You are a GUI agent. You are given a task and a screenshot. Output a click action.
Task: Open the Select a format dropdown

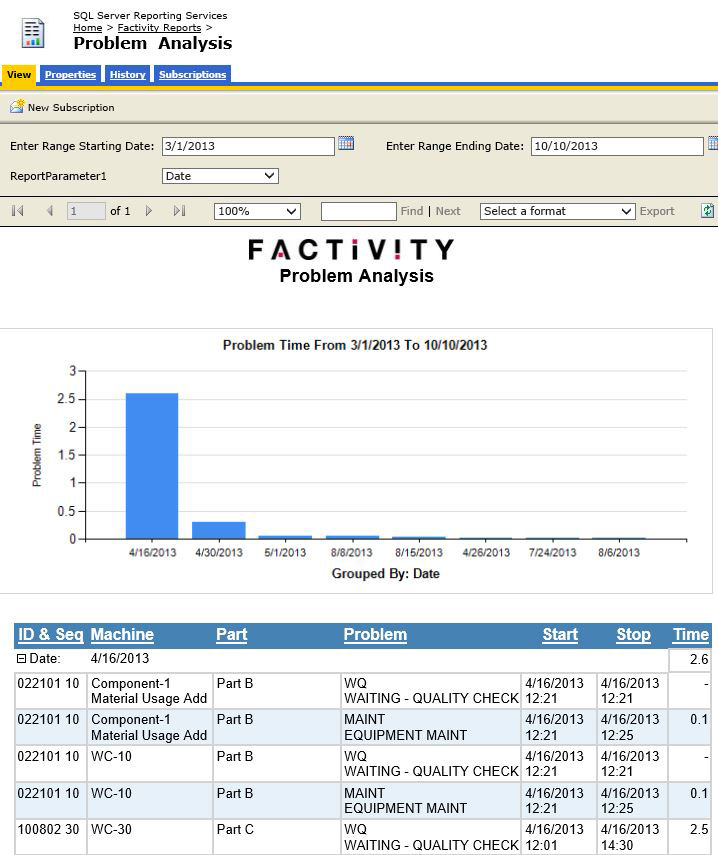[557, 212]
